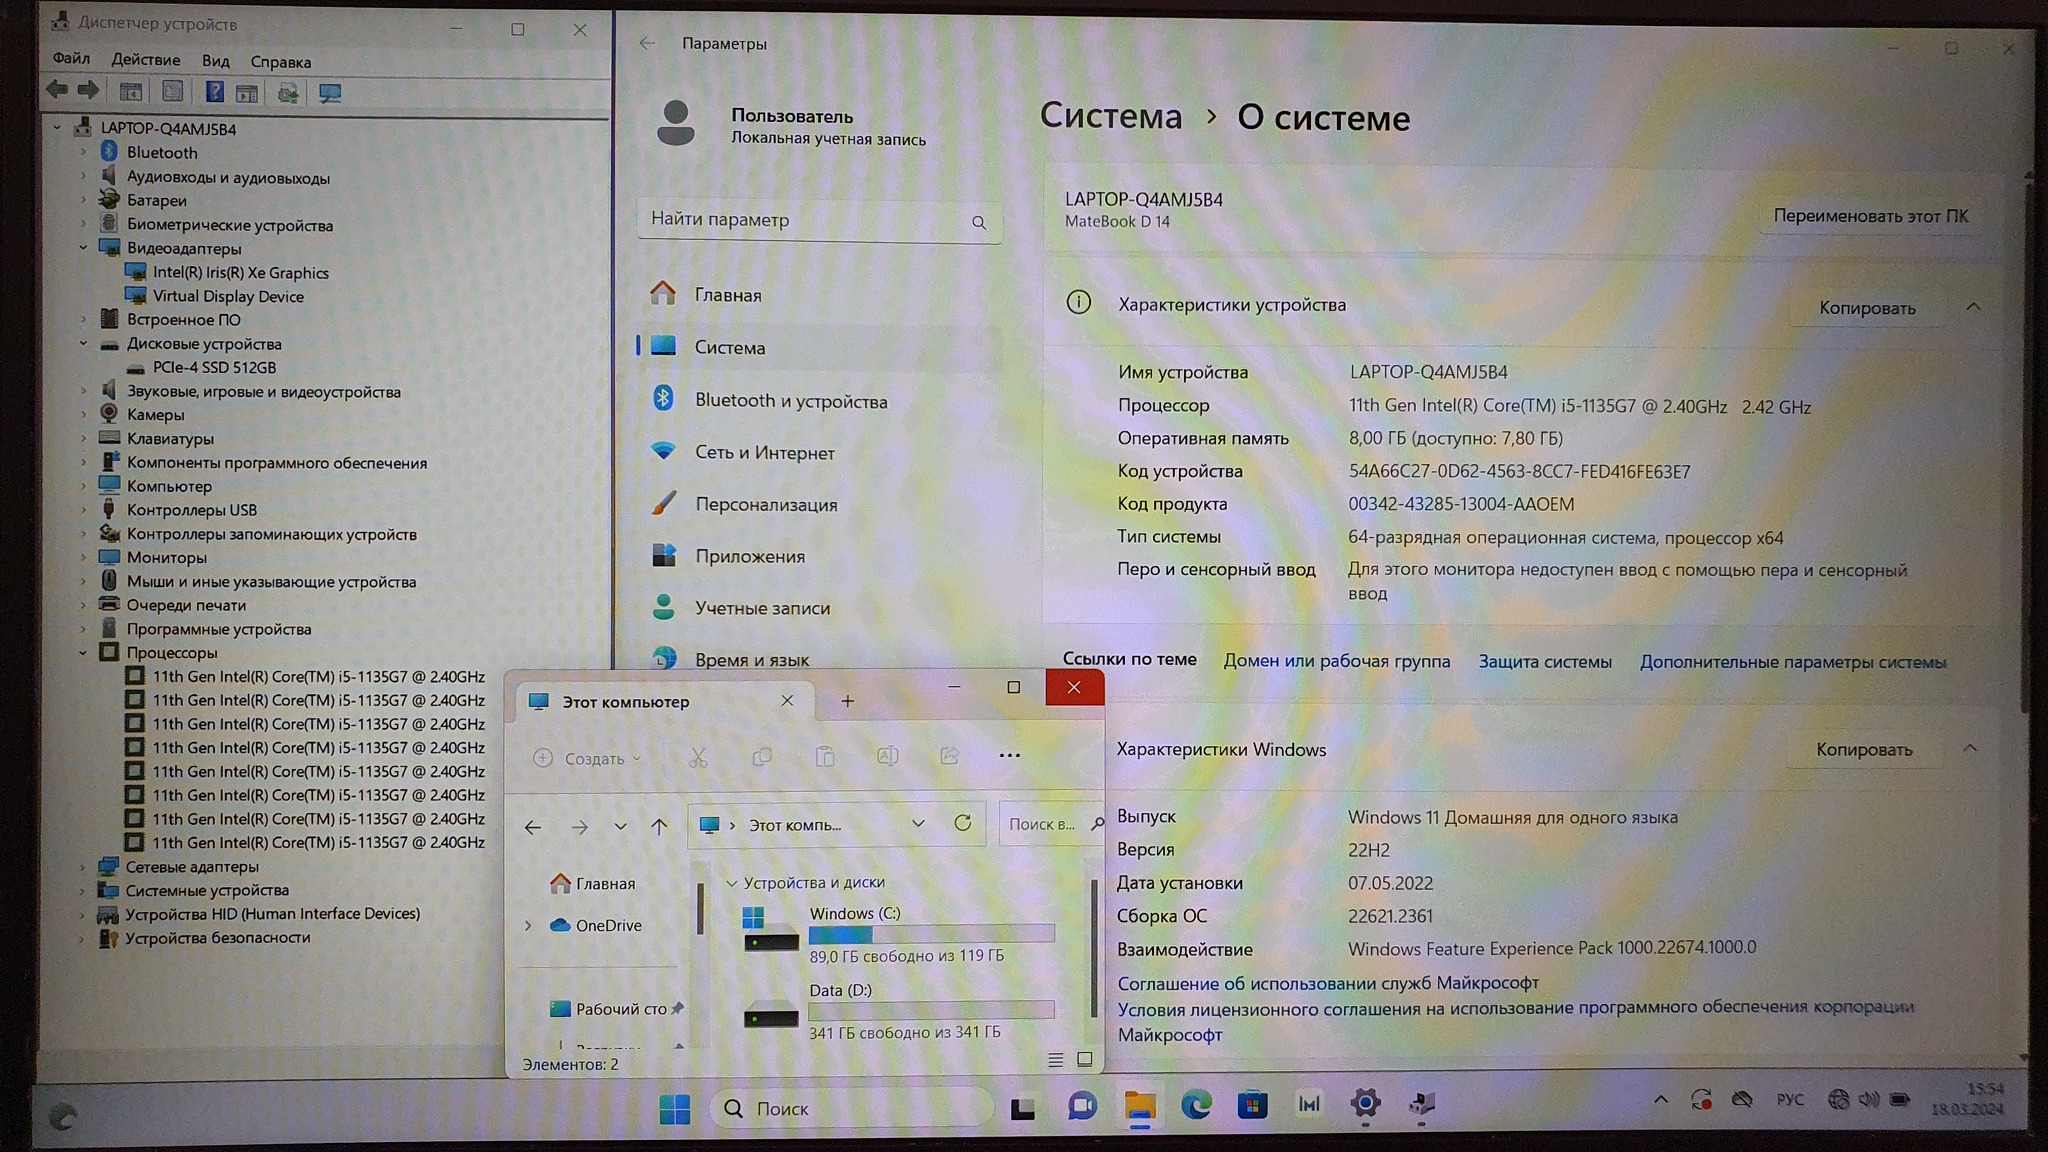Click the up-arrow navigation icon in Explorer
The height and width of the screenshot is (1152, 2048).
coord(659,826)
